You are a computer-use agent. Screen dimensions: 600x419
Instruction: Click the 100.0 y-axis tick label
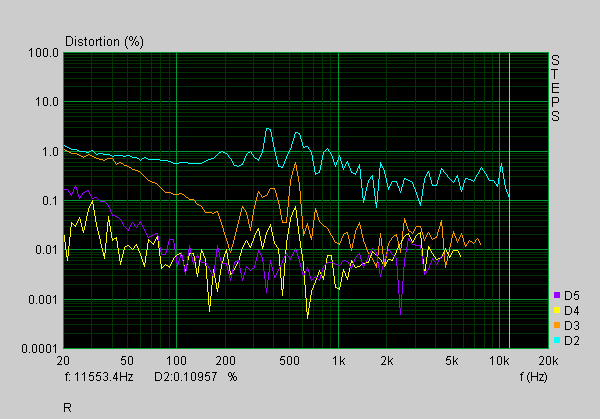click(x=43, y=53)
